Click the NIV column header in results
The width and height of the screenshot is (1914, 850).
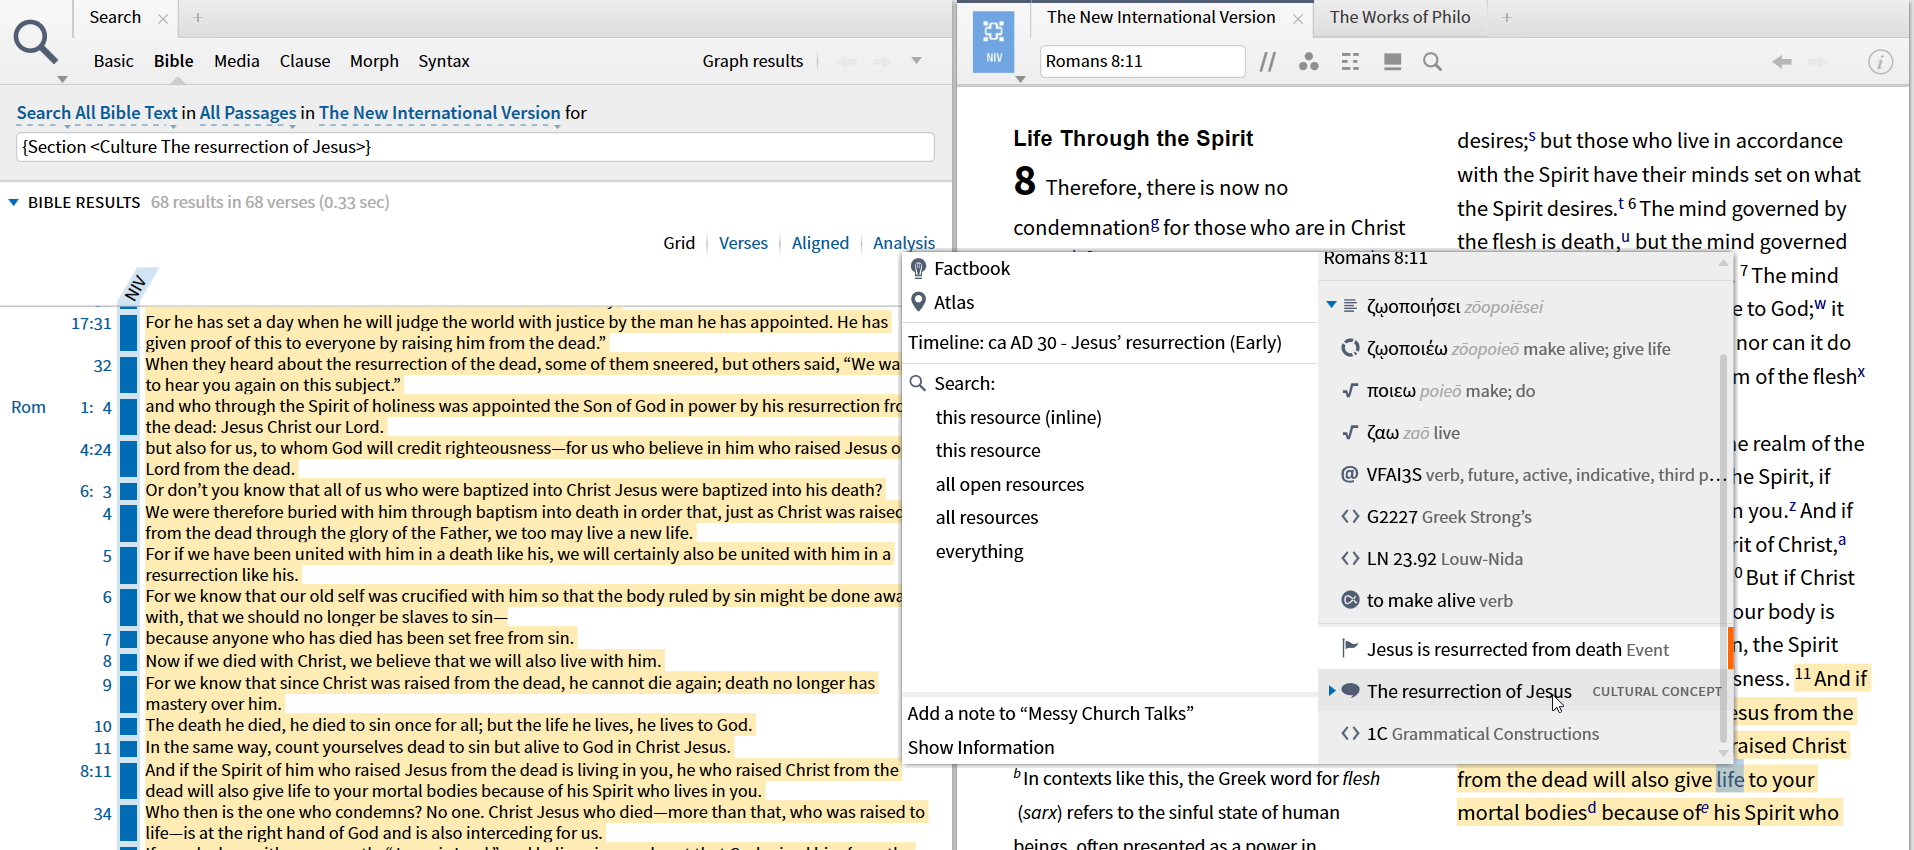tap(136, 288)
